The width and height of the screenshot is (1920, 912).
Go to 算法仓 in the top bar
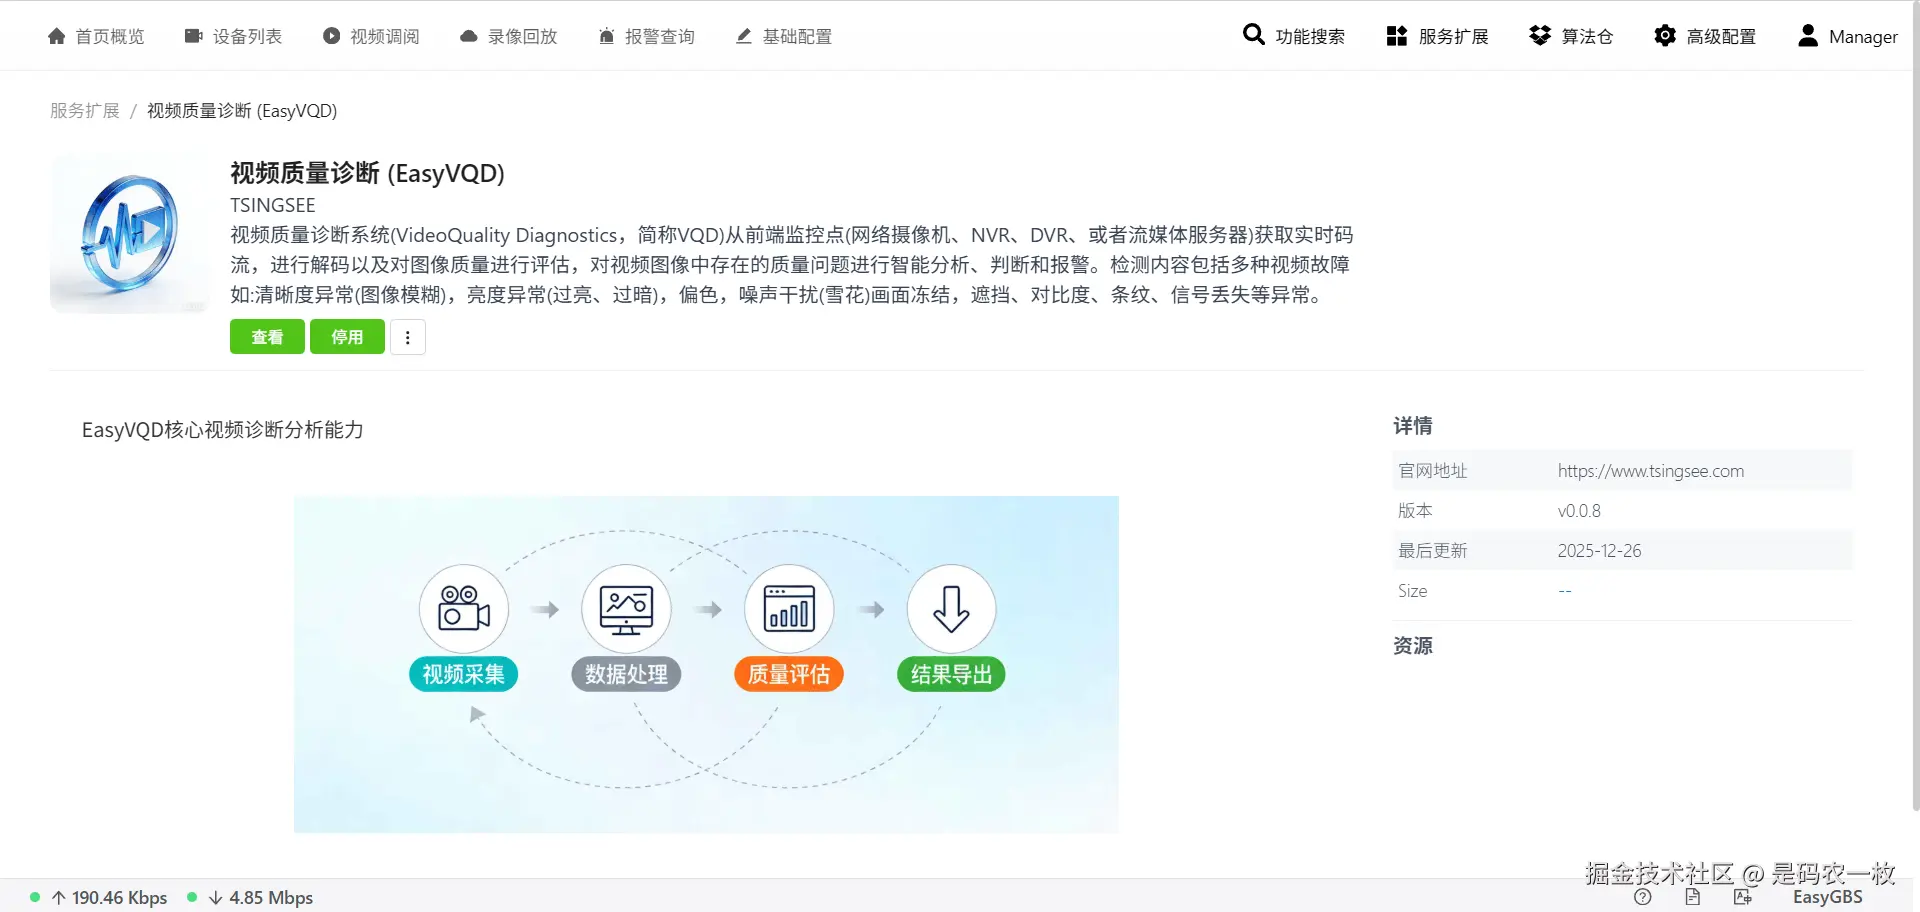pyautogui.click(x=1571, y=36)
